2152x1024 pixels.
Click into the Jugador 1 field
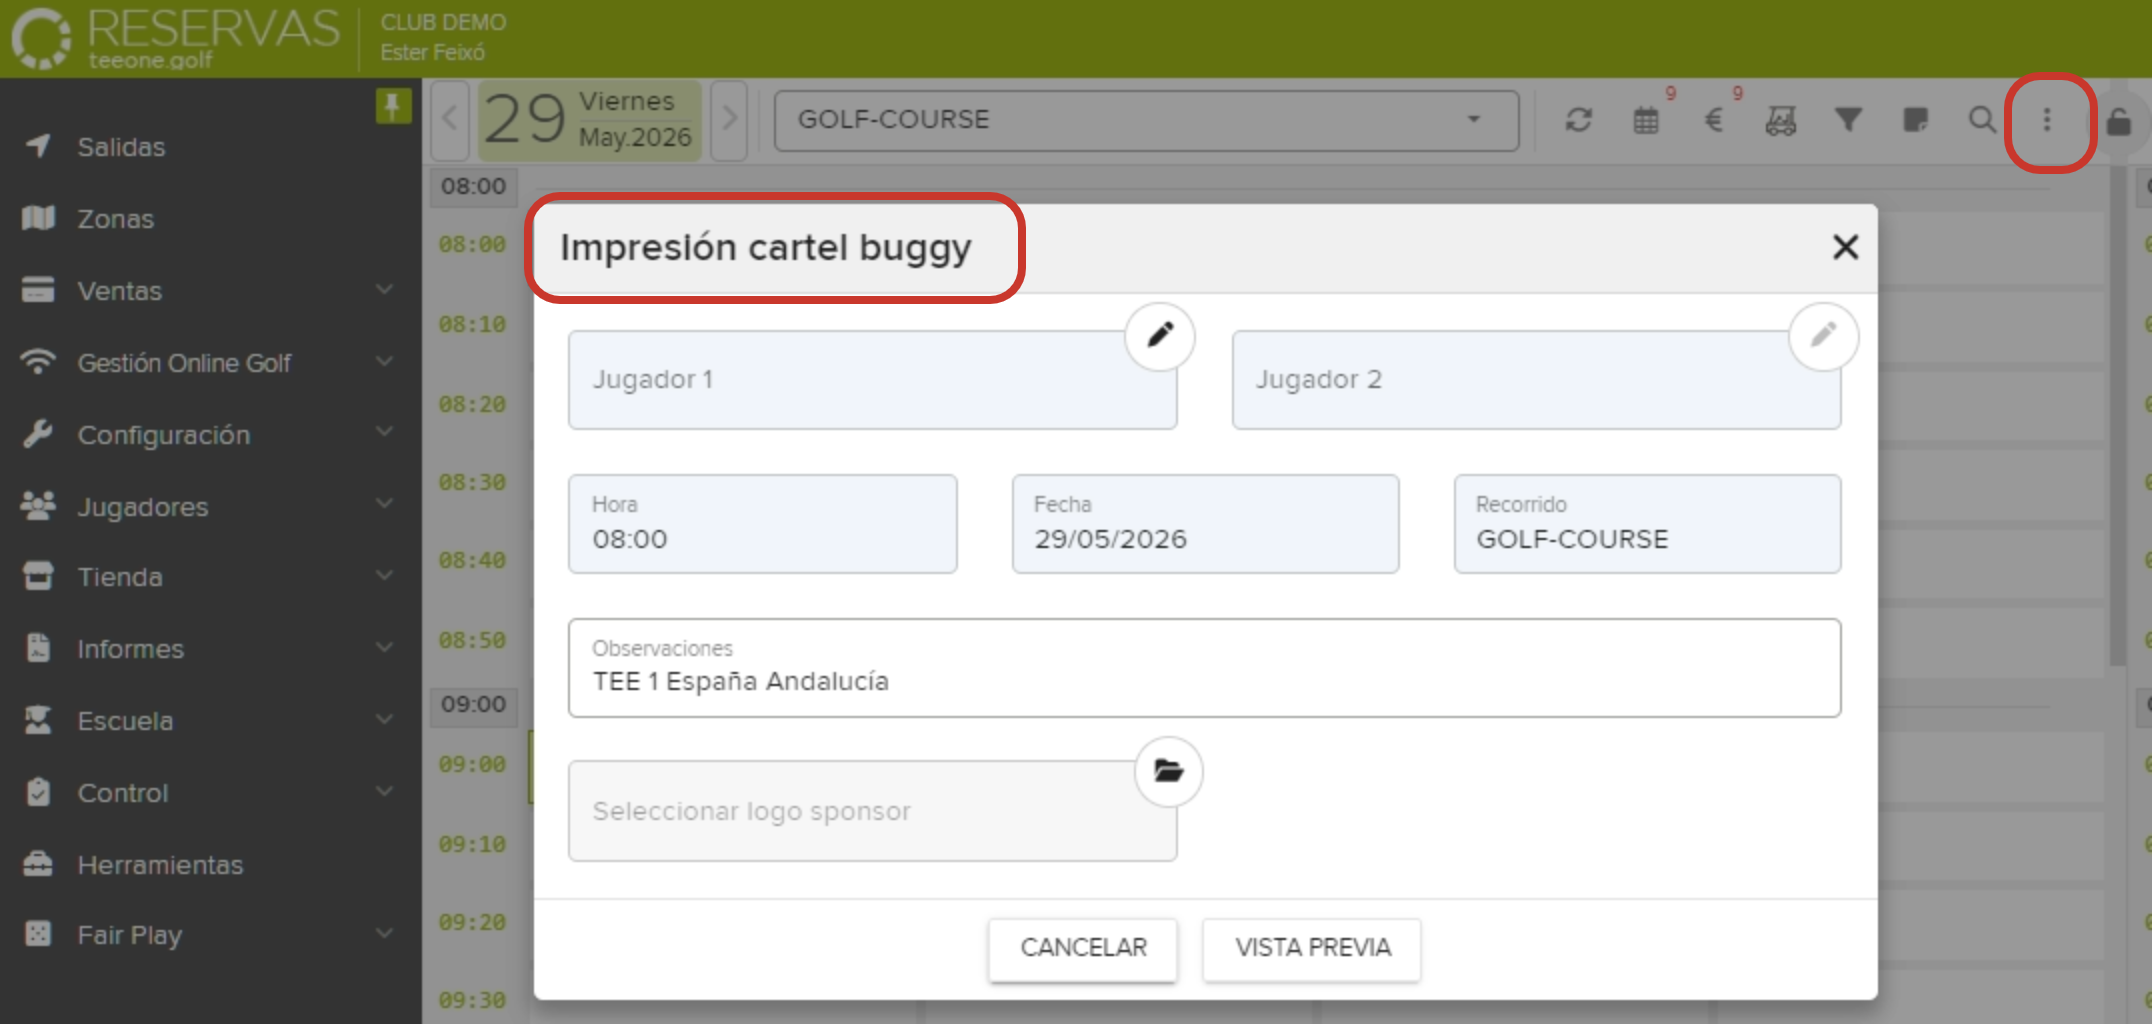[872, 380]
